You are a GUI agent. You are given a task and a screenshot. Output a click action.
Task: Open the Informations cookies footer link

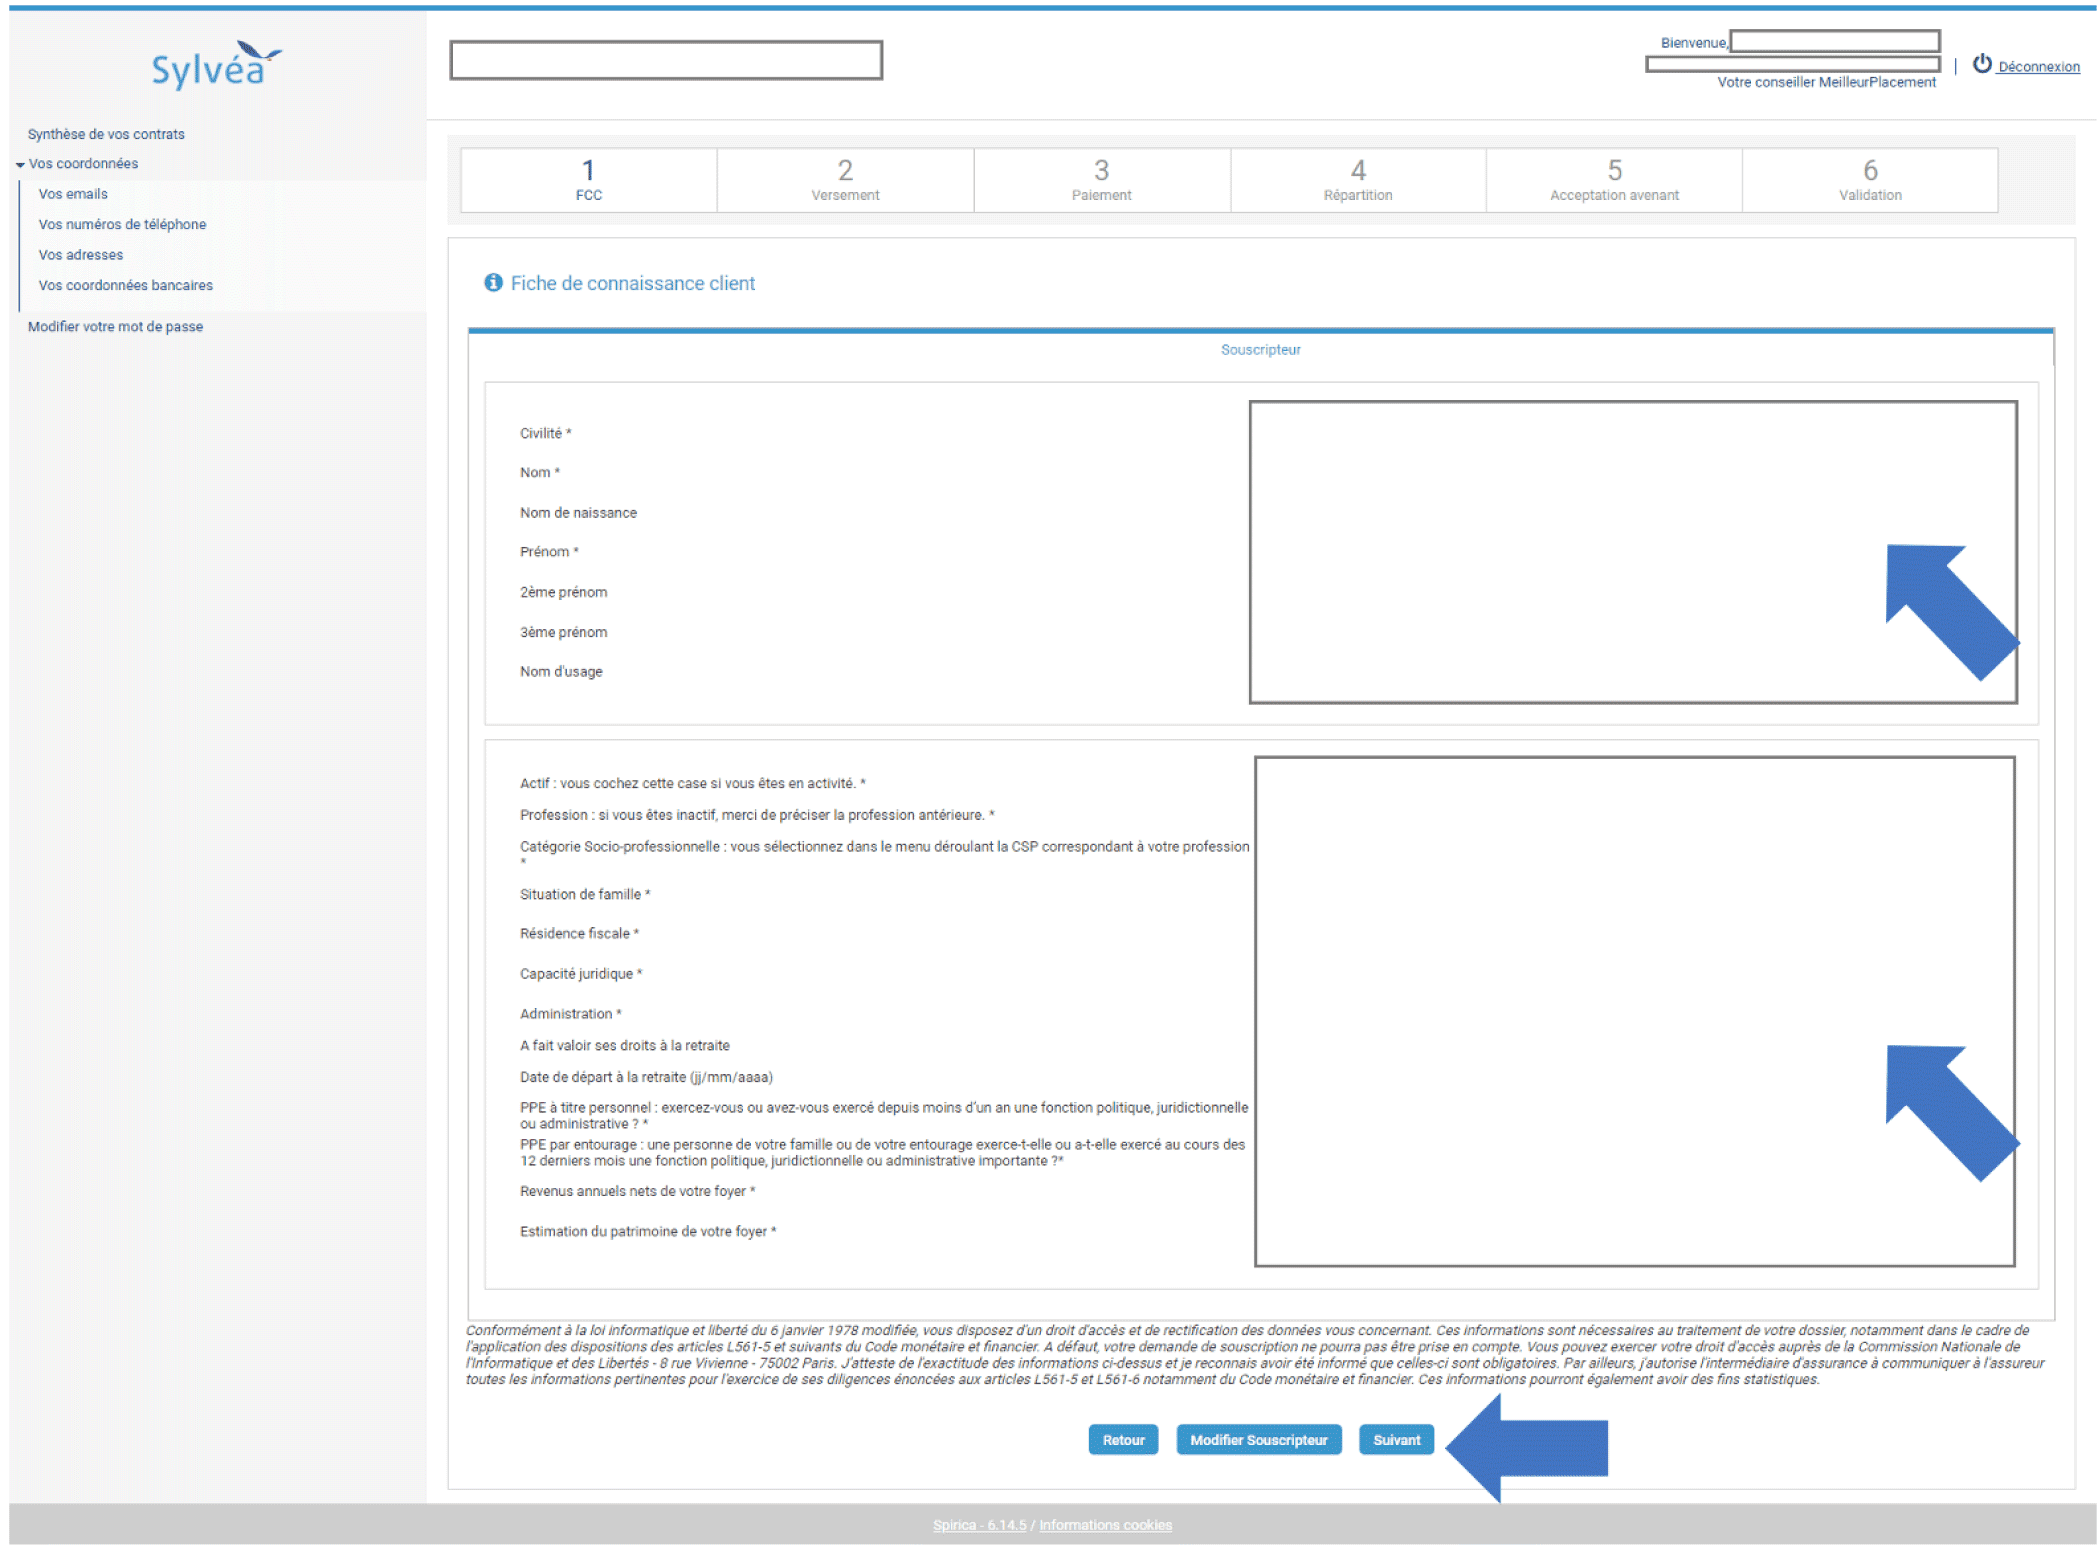click(x=1105, y=1525)
